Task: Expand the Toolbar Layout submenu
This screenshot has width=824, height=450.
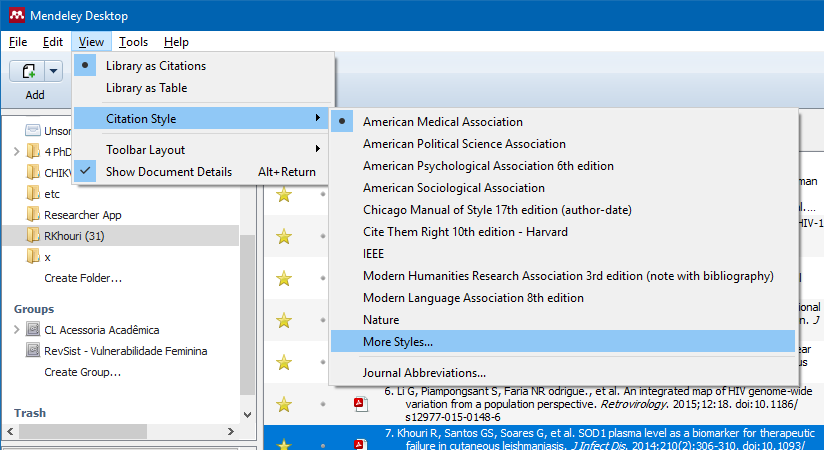Action: [202, 150]
